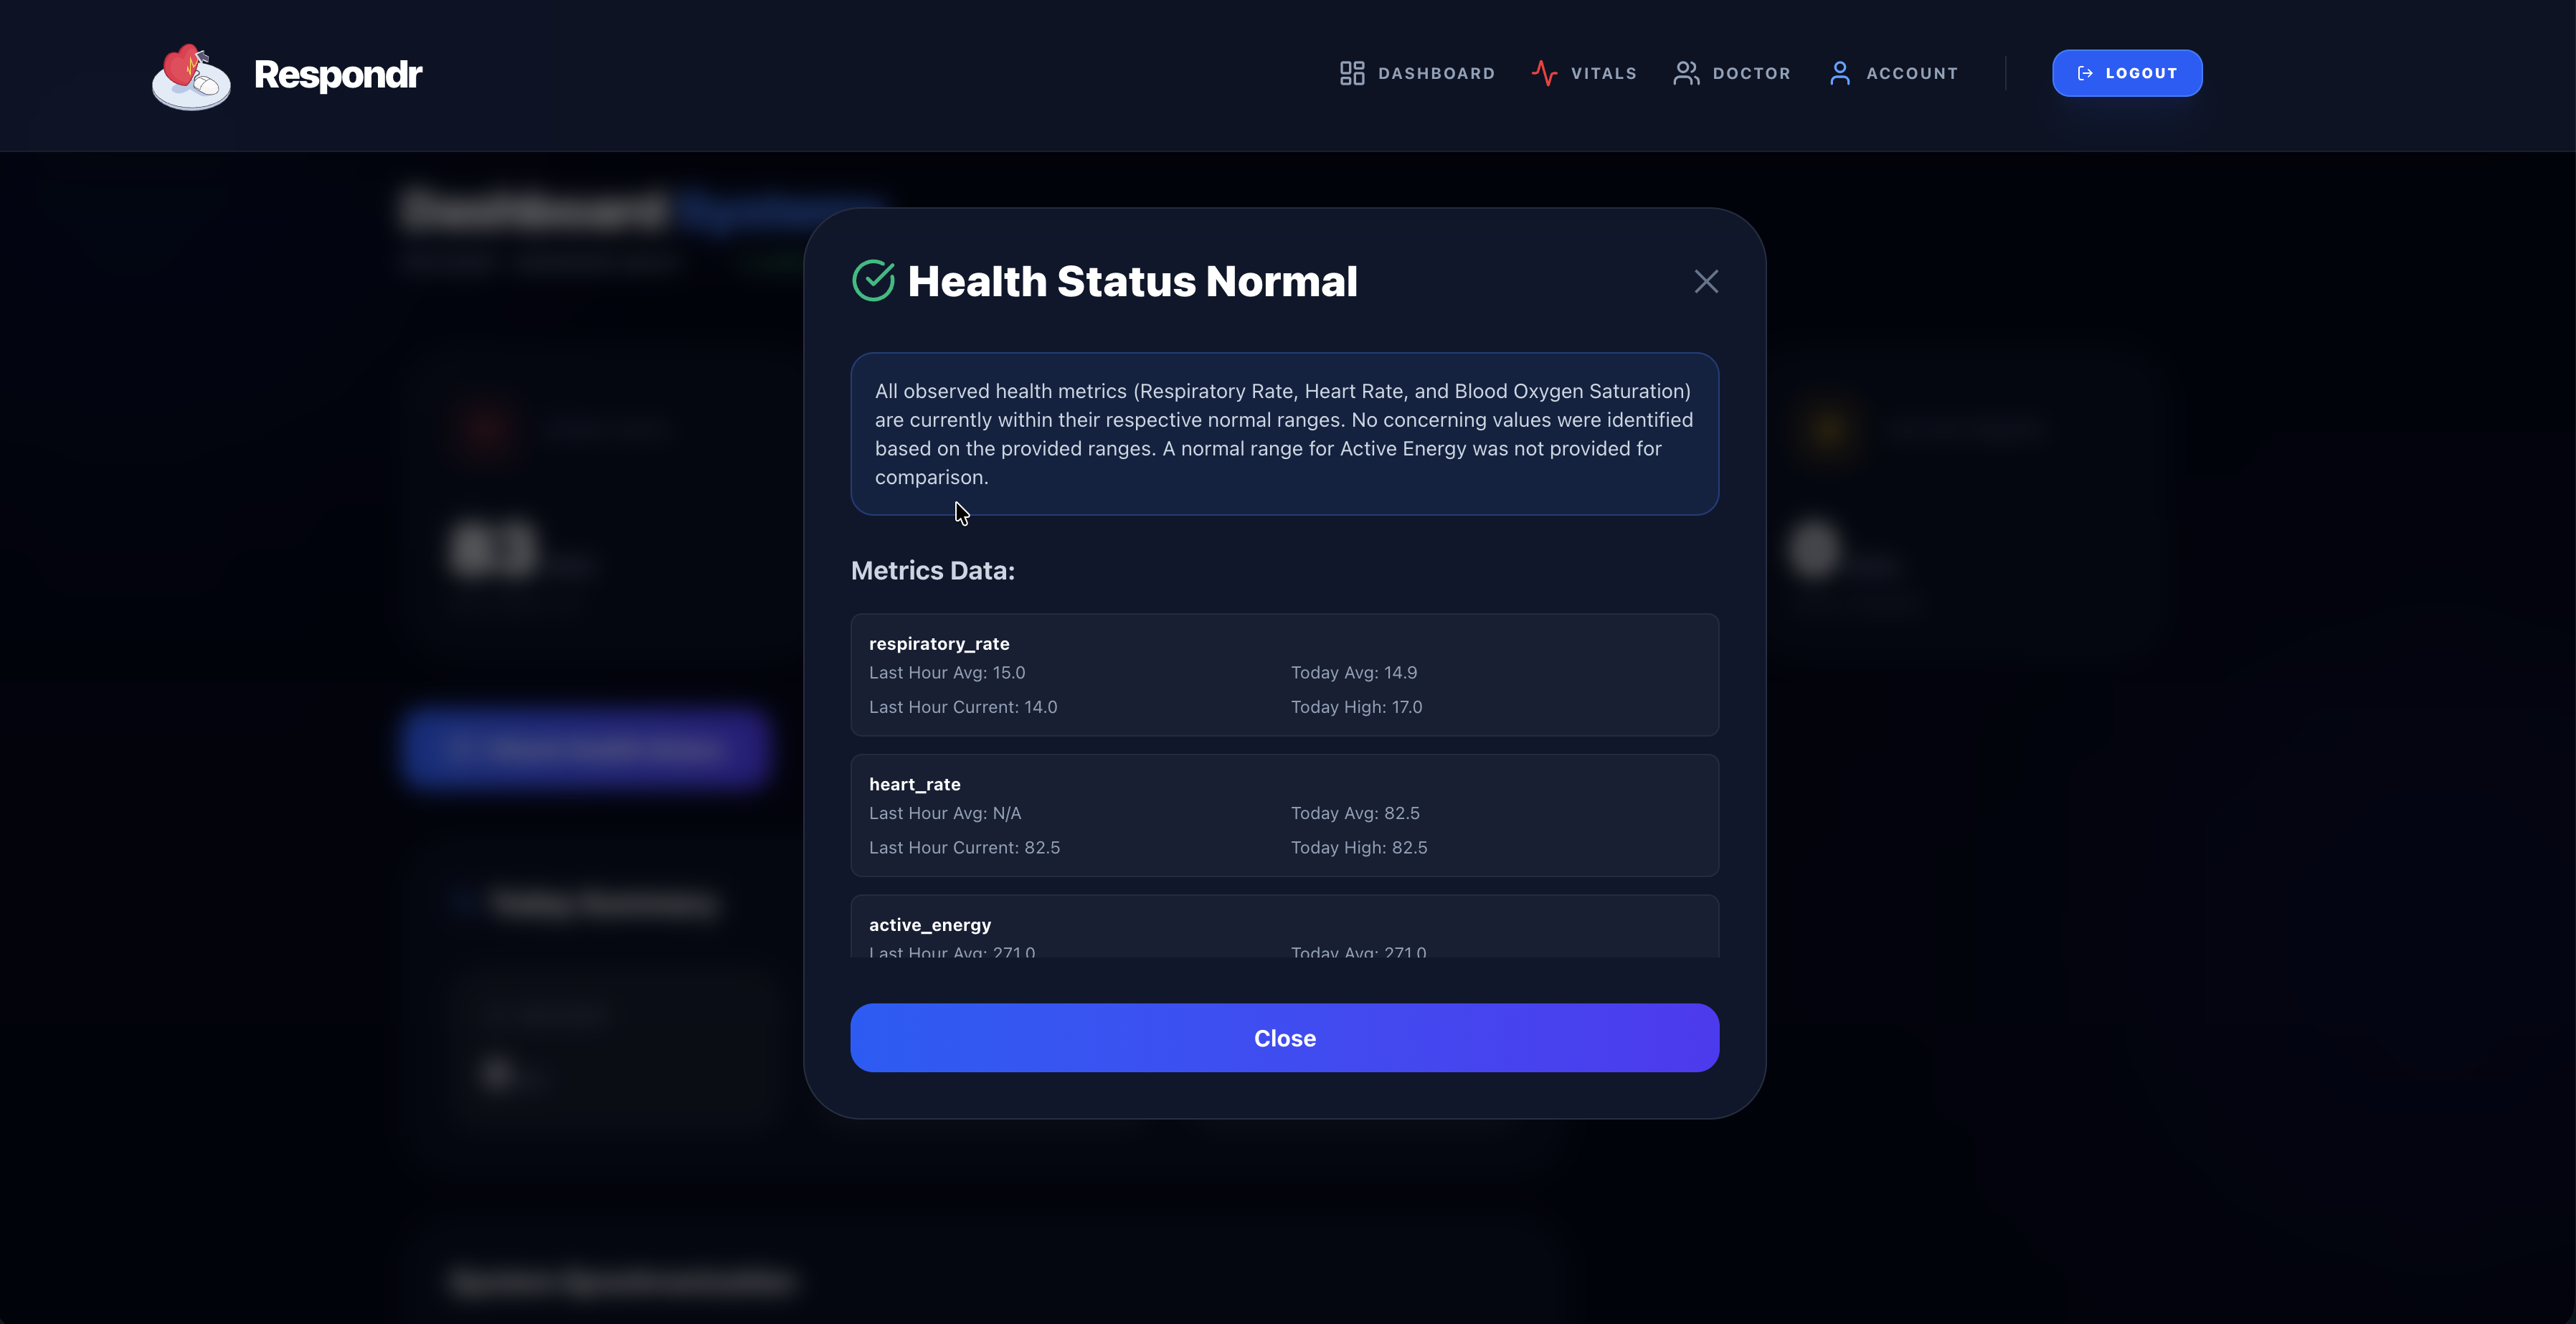The height and width of the screenshot is (1324, 2576).
Task: Click the Respondr brand name
Action: pos(338,74)
